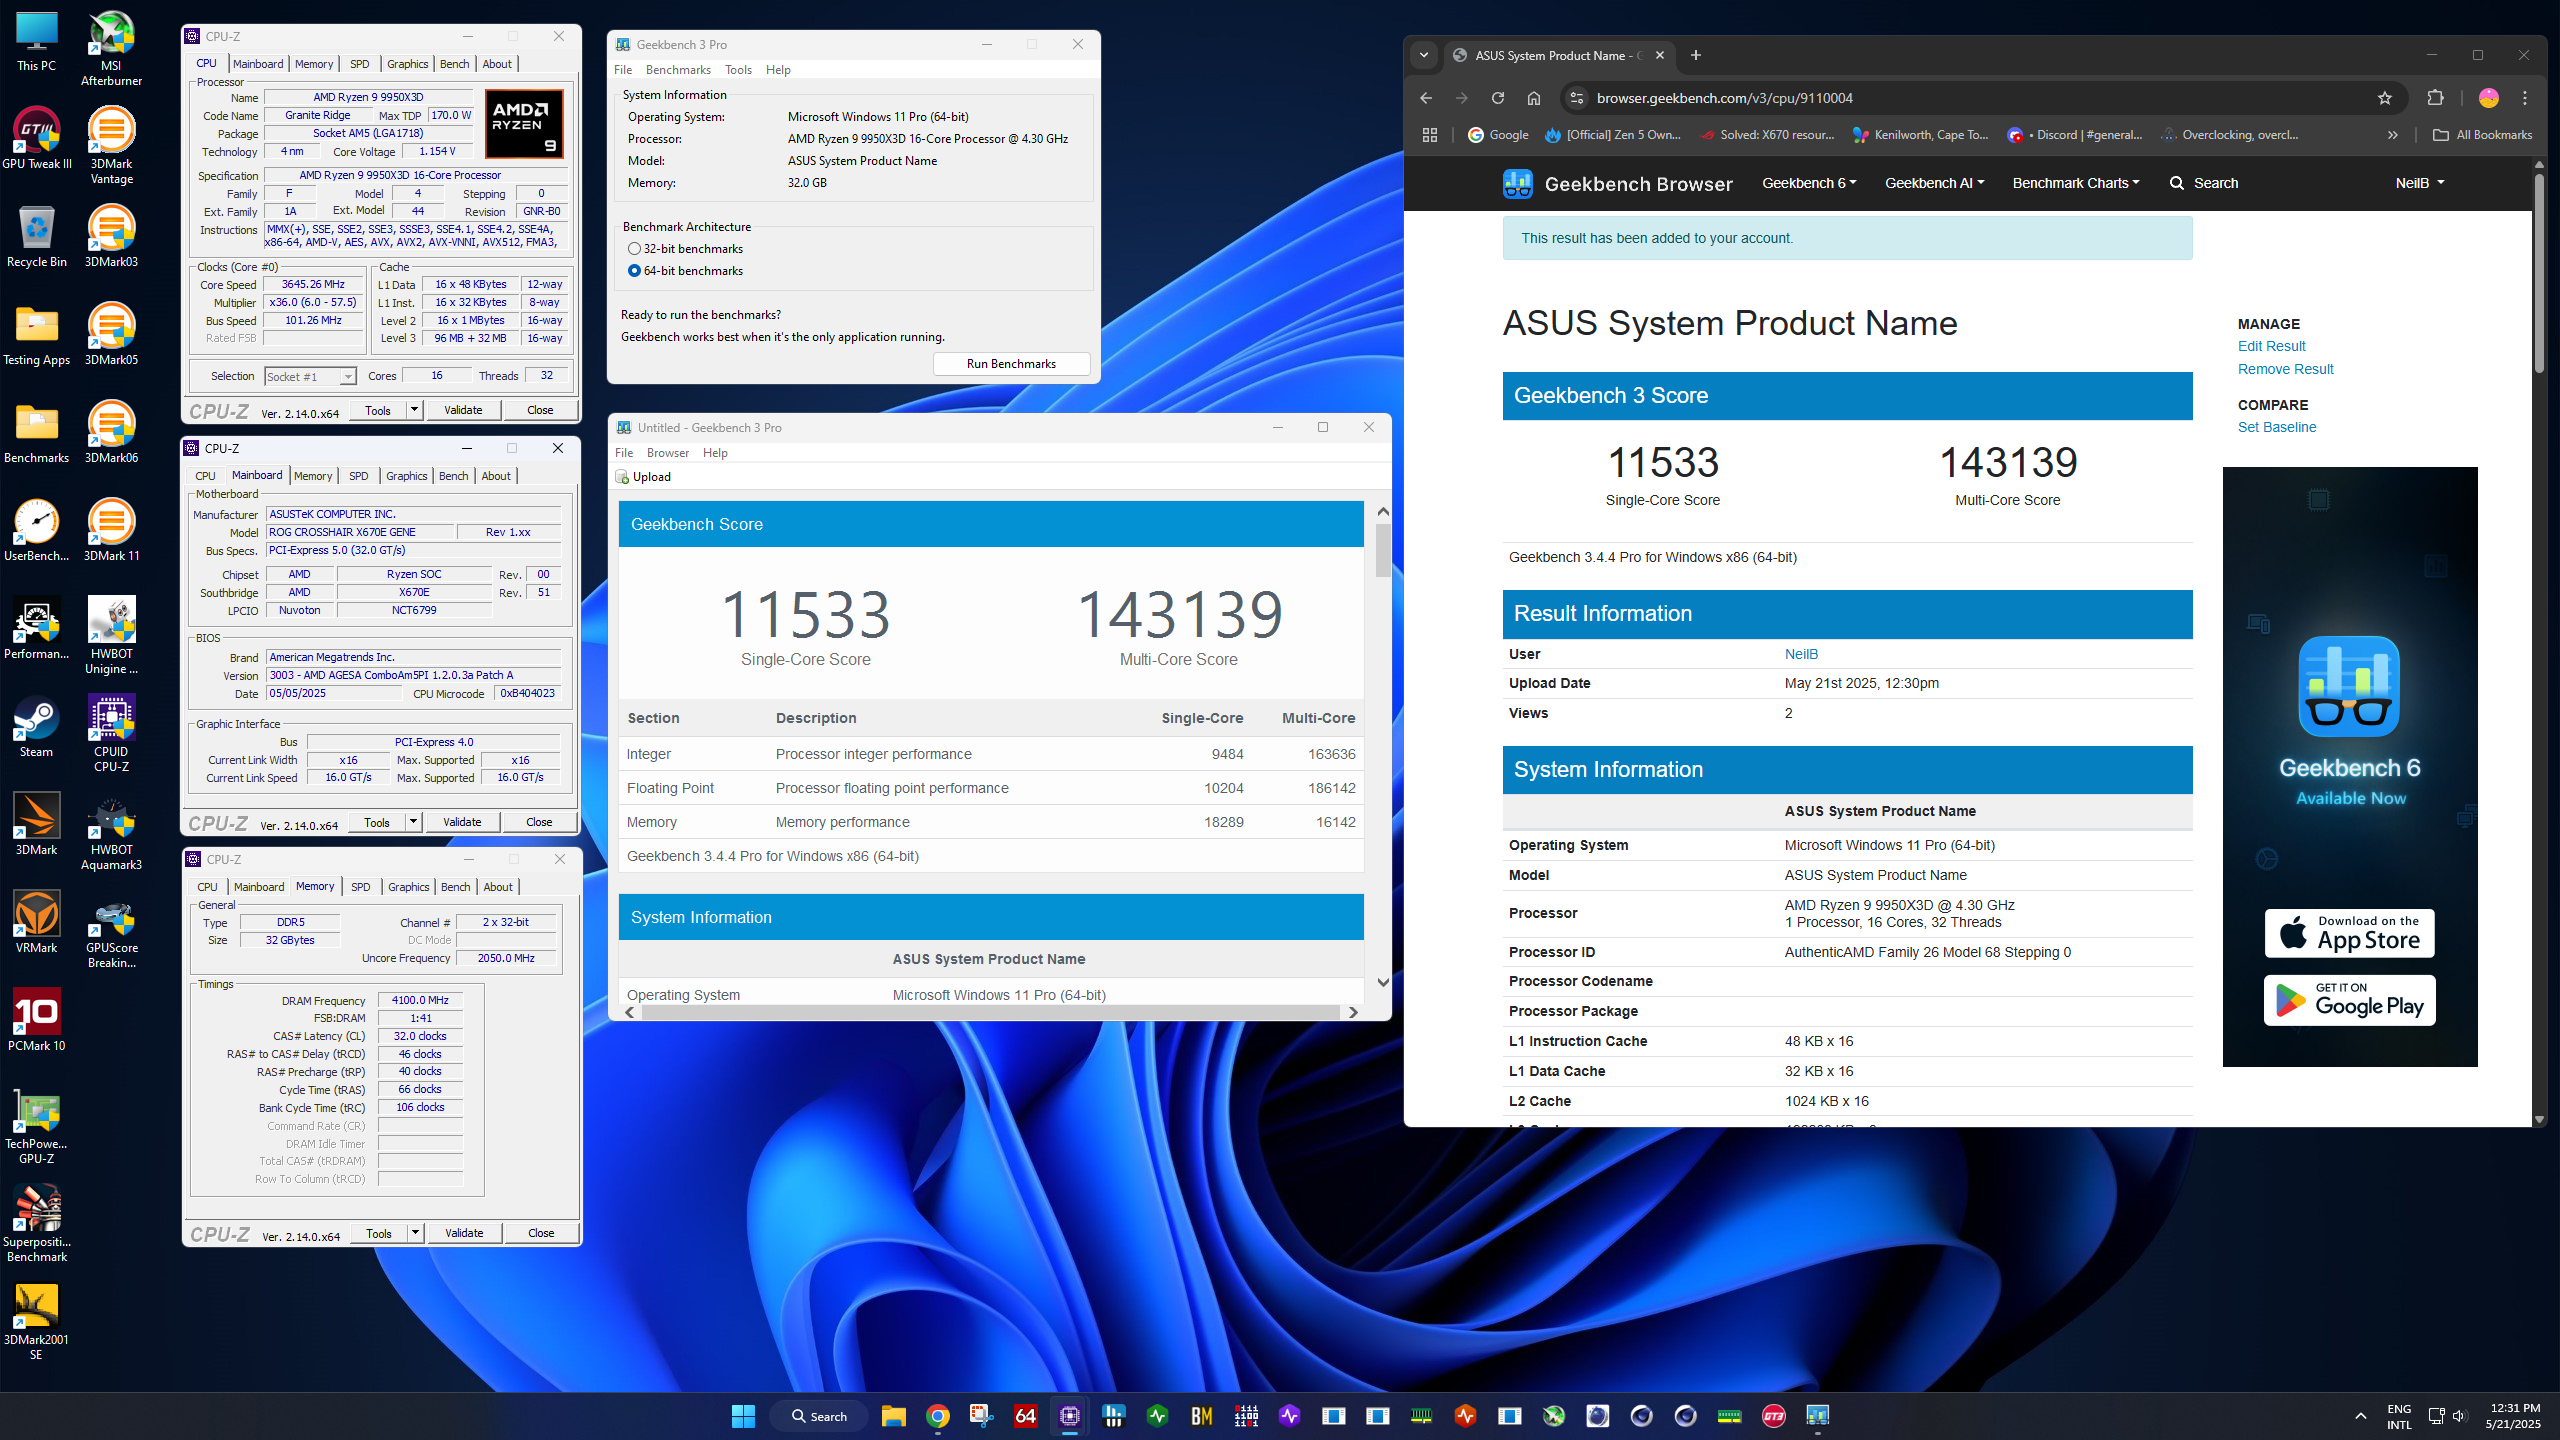Open Chrome extensions puzzle icon
Viewport: 2560px width, 1440px height.
tap(2436, 98)
